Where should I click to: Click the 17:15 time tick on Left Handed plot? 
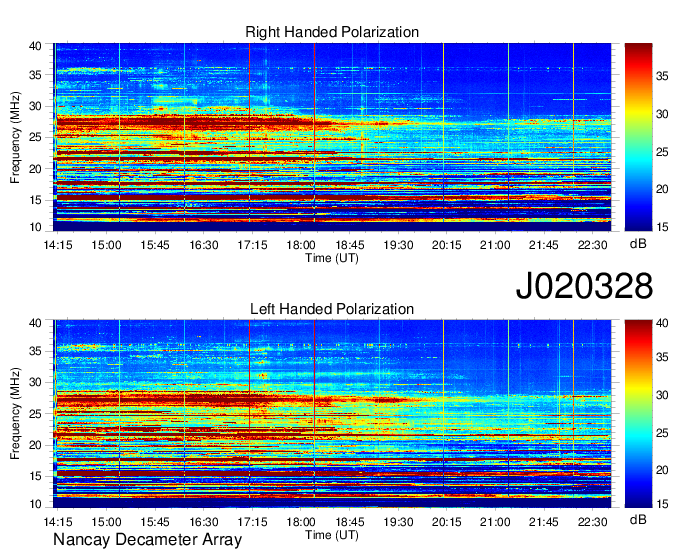[252, 522]
